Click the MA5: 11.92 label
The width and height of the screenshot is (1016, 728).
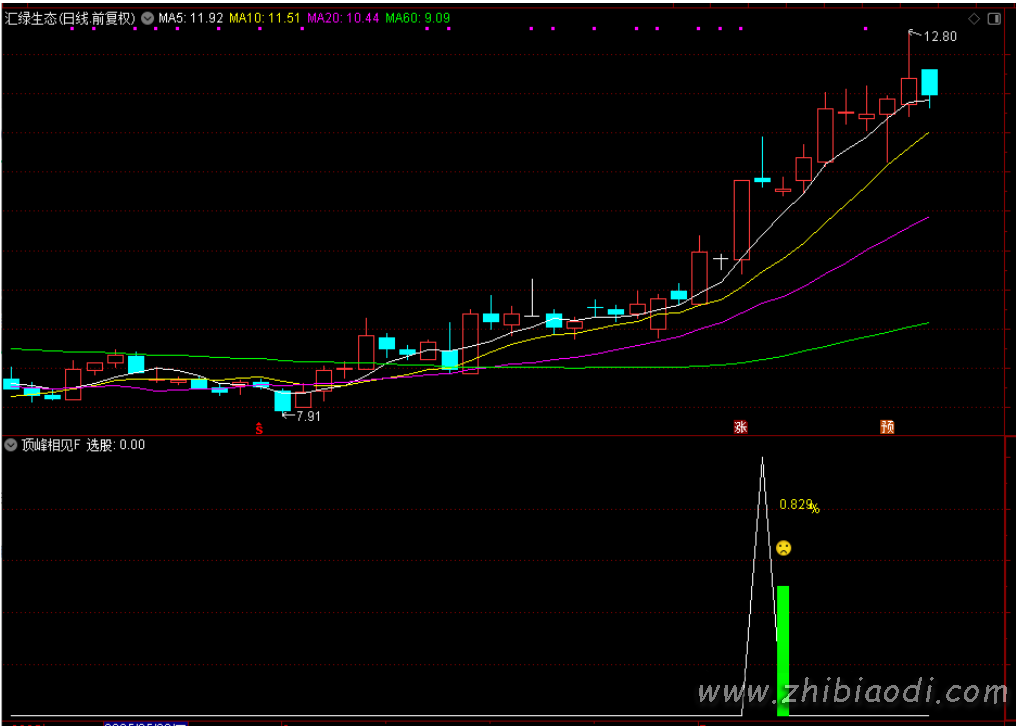tap(190, 18)
